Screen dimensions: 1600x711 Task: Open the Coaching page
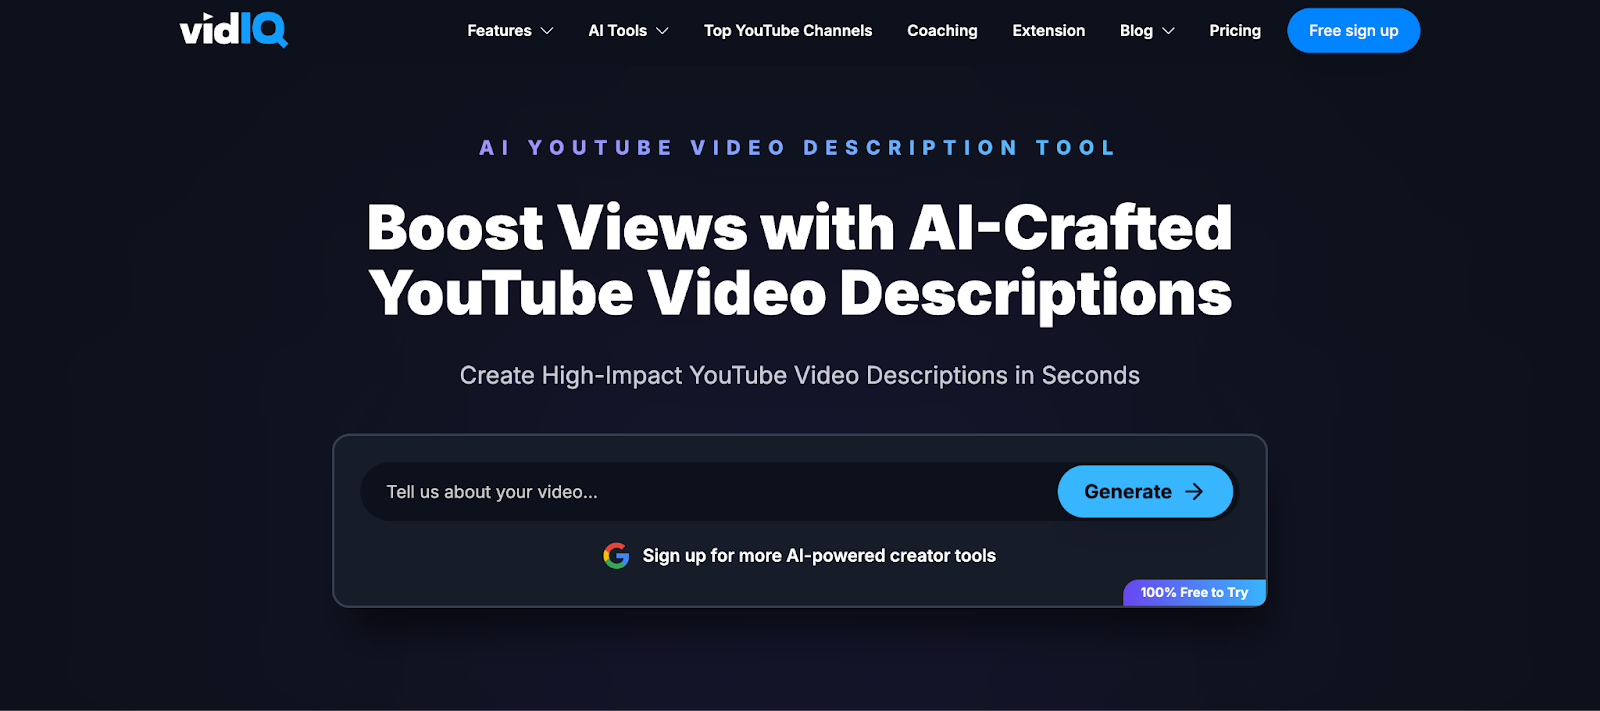point(942,31)
